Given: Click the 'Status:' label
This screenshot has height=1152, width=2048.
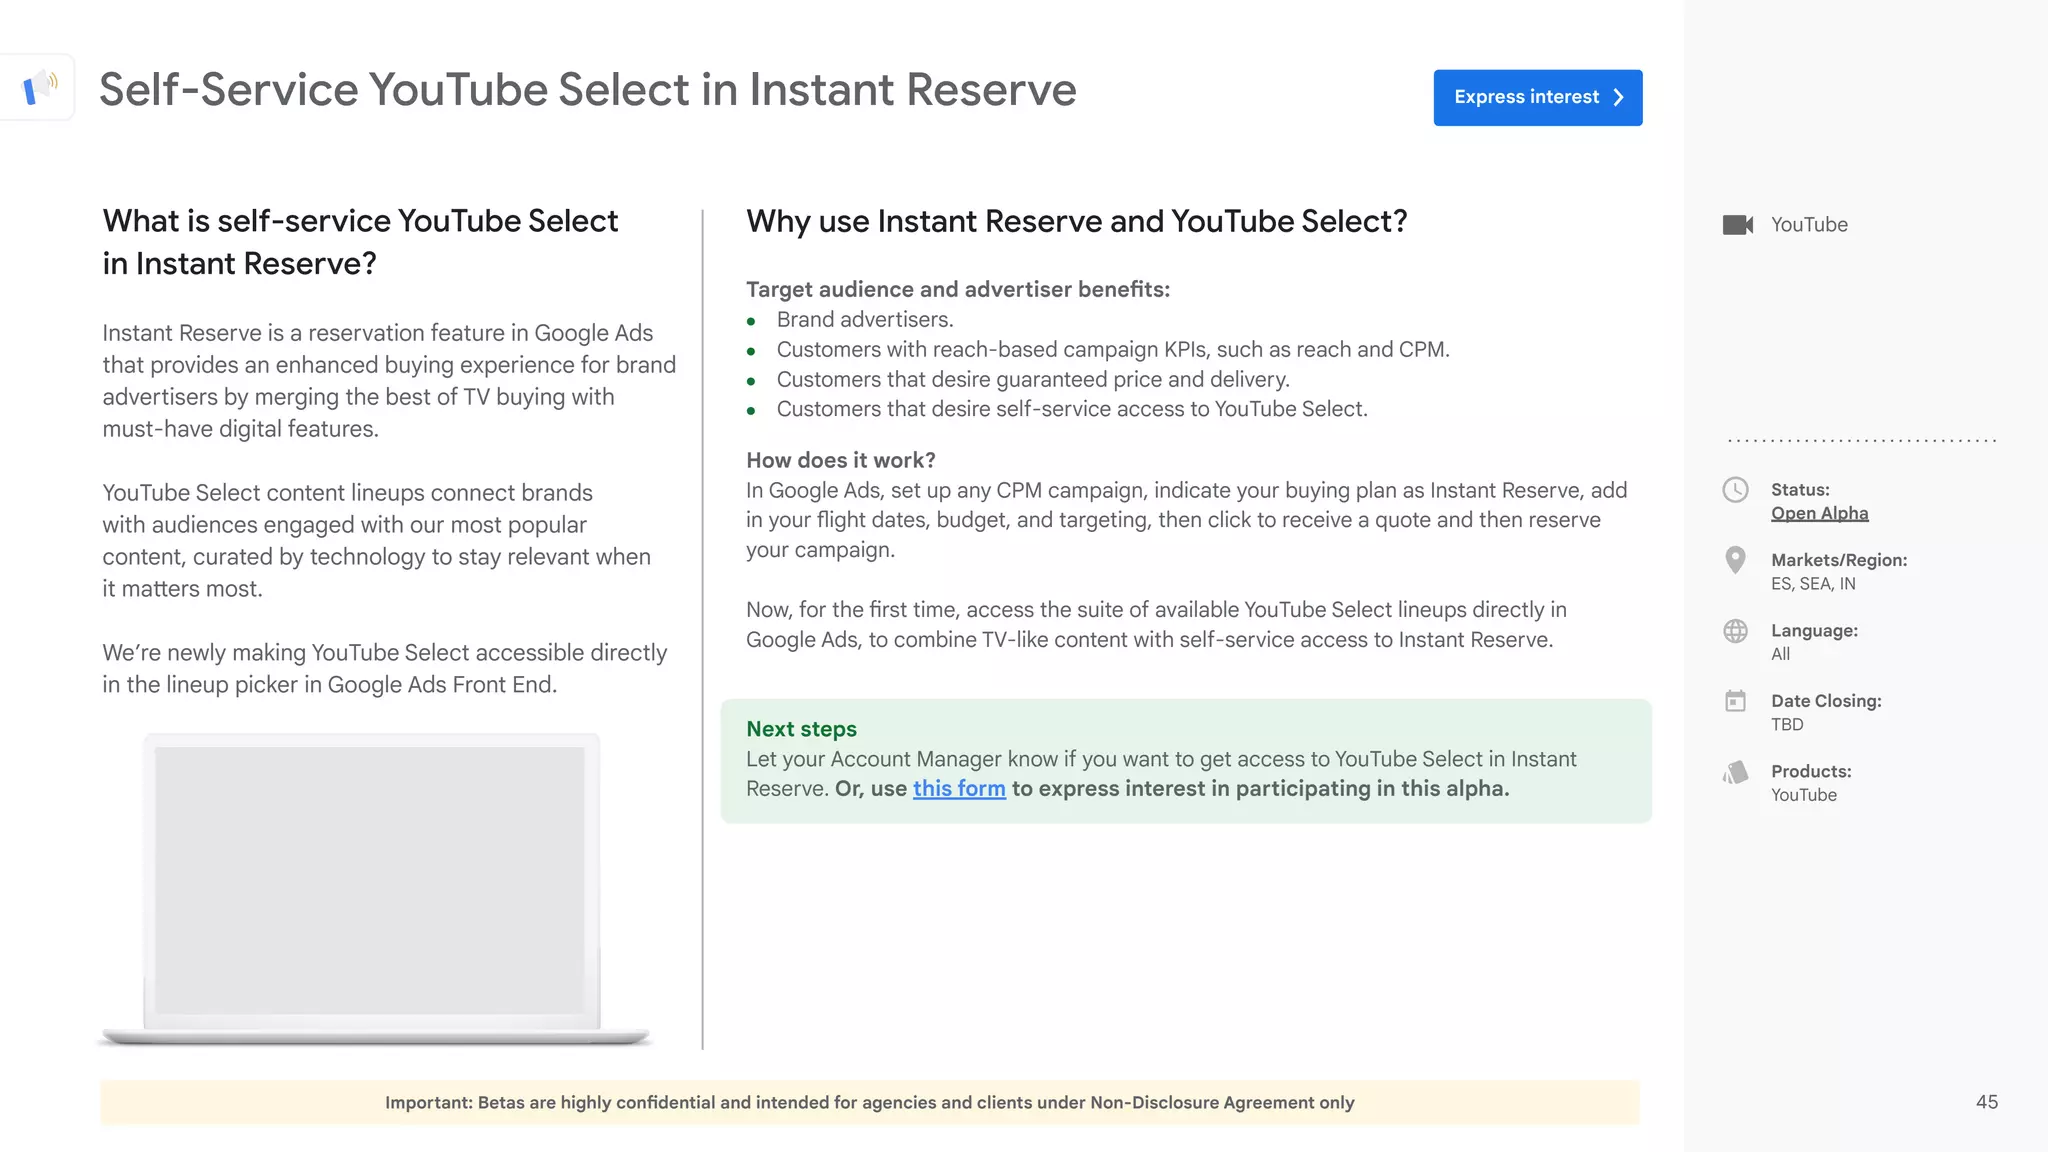Looking at the screenshot, I should pos(1800,490).
